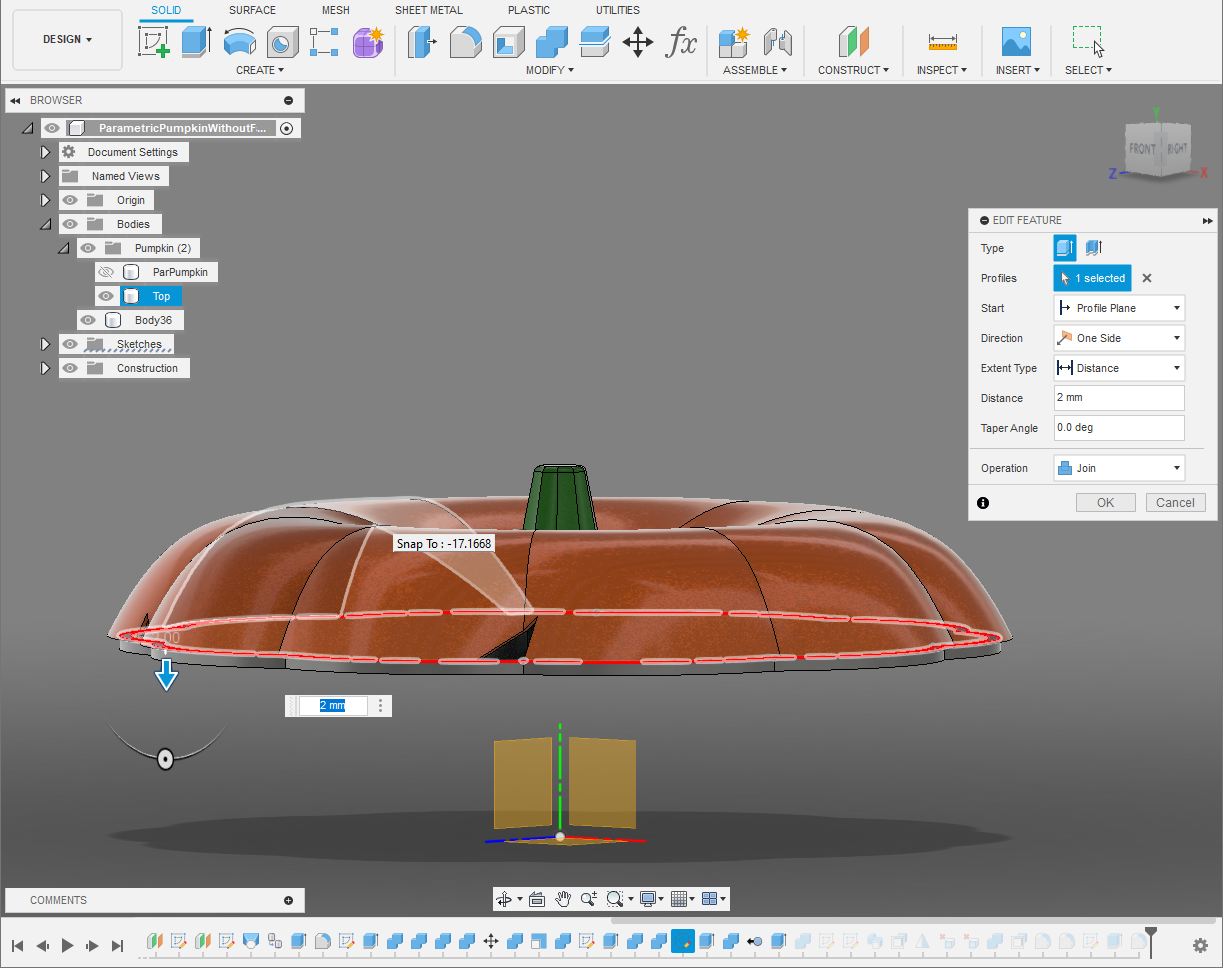Open timeline settings gear
The height and width of the screenshot is (968, 1223).
(1201, 945)
